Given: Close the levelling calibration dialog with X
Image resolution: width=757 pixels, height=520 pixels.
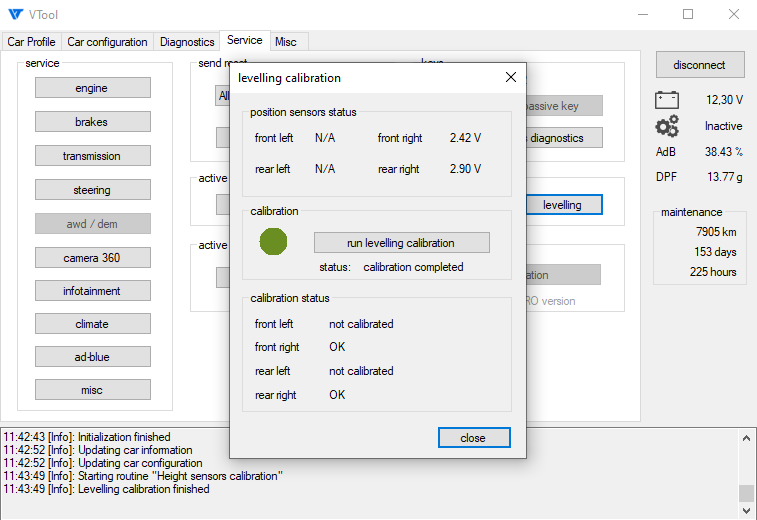Looking at the screenshot, I should click(x=510, y=78).
